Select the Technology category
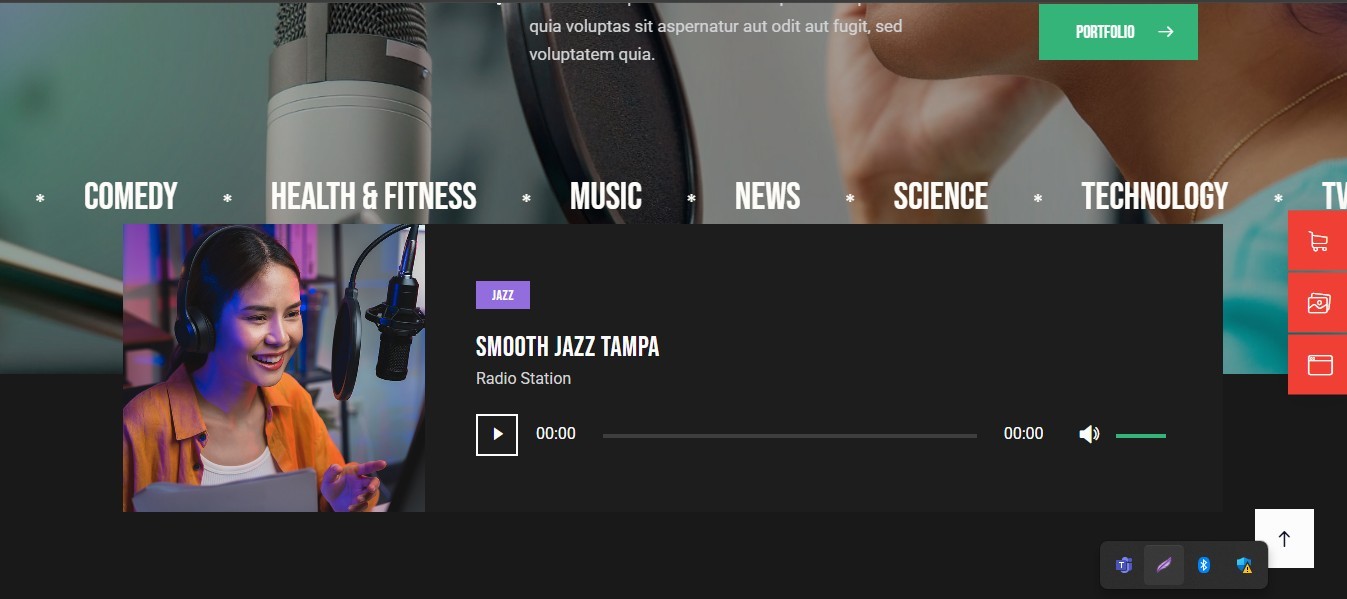This screenshot has width=1347, height=599. point(1155,197)
